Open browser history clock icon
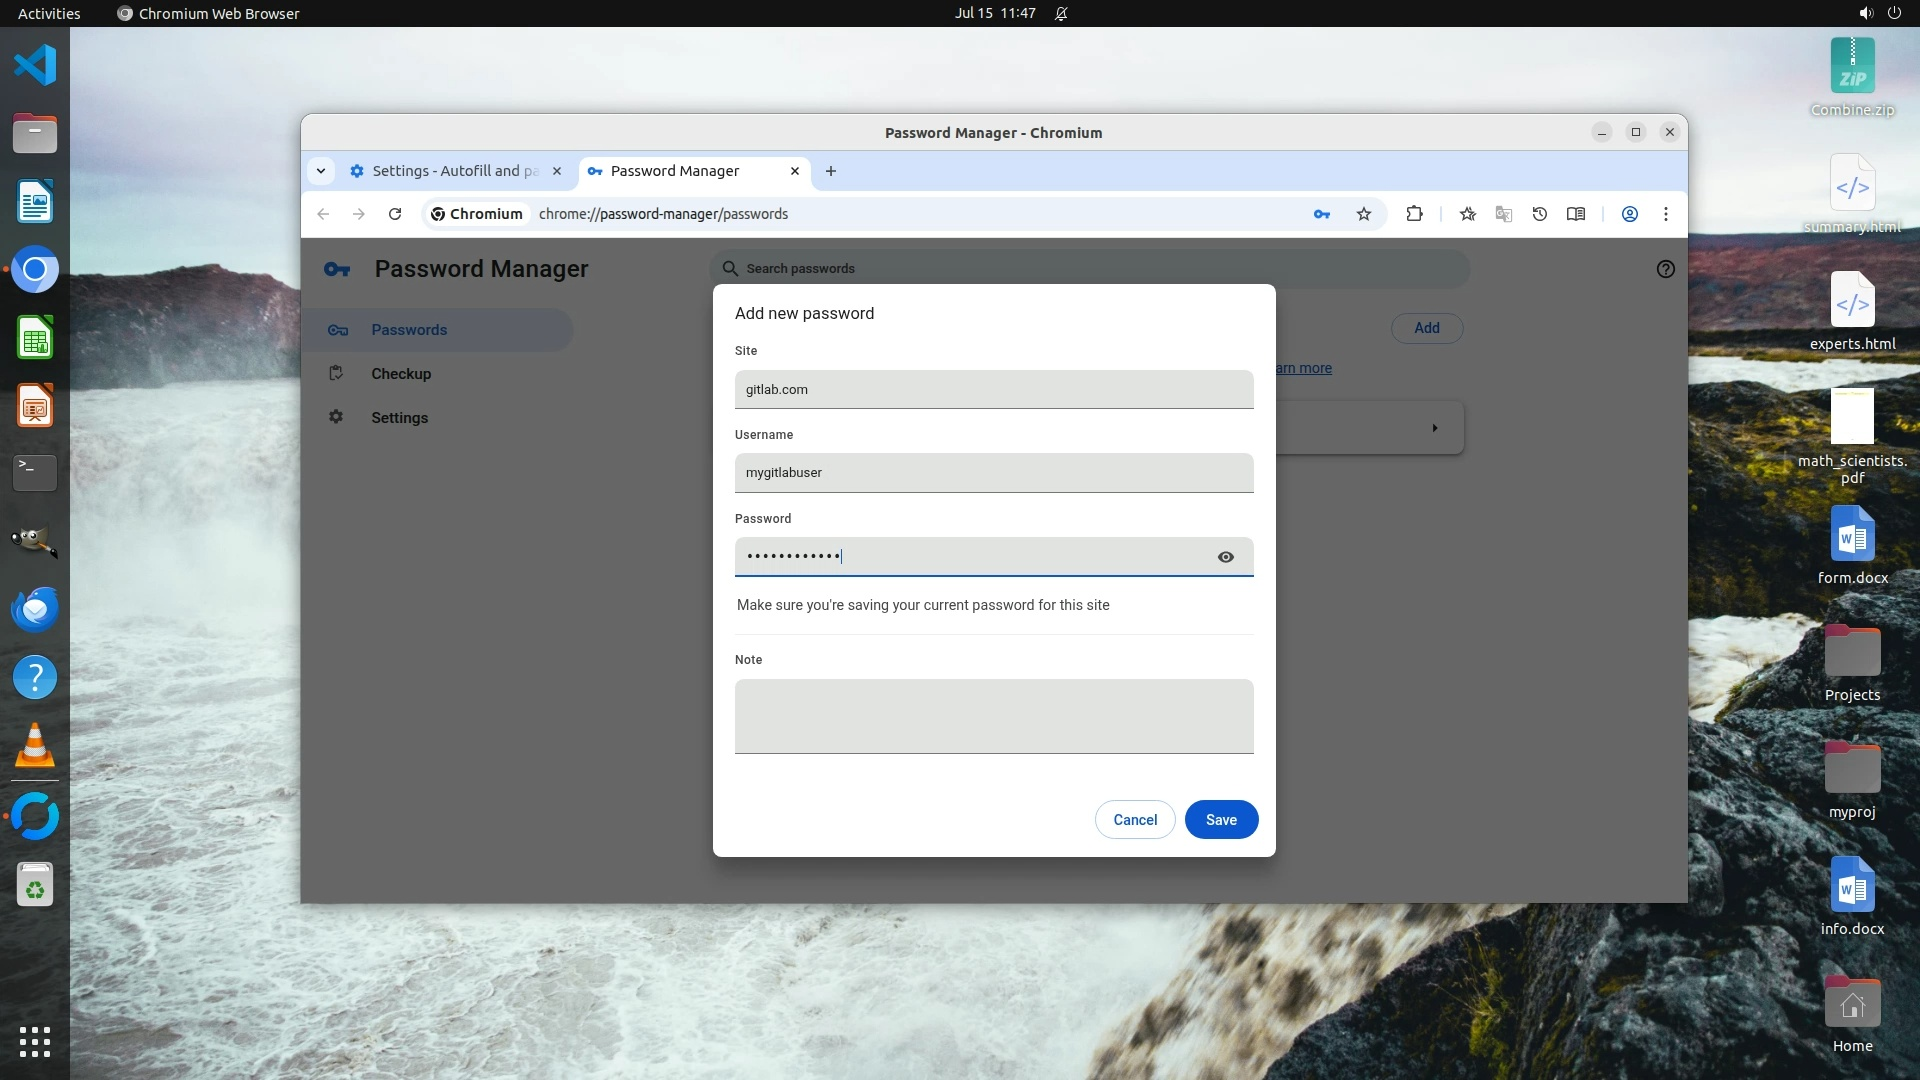This screenshot has height=1080, width=1920. pos(1539,214)
